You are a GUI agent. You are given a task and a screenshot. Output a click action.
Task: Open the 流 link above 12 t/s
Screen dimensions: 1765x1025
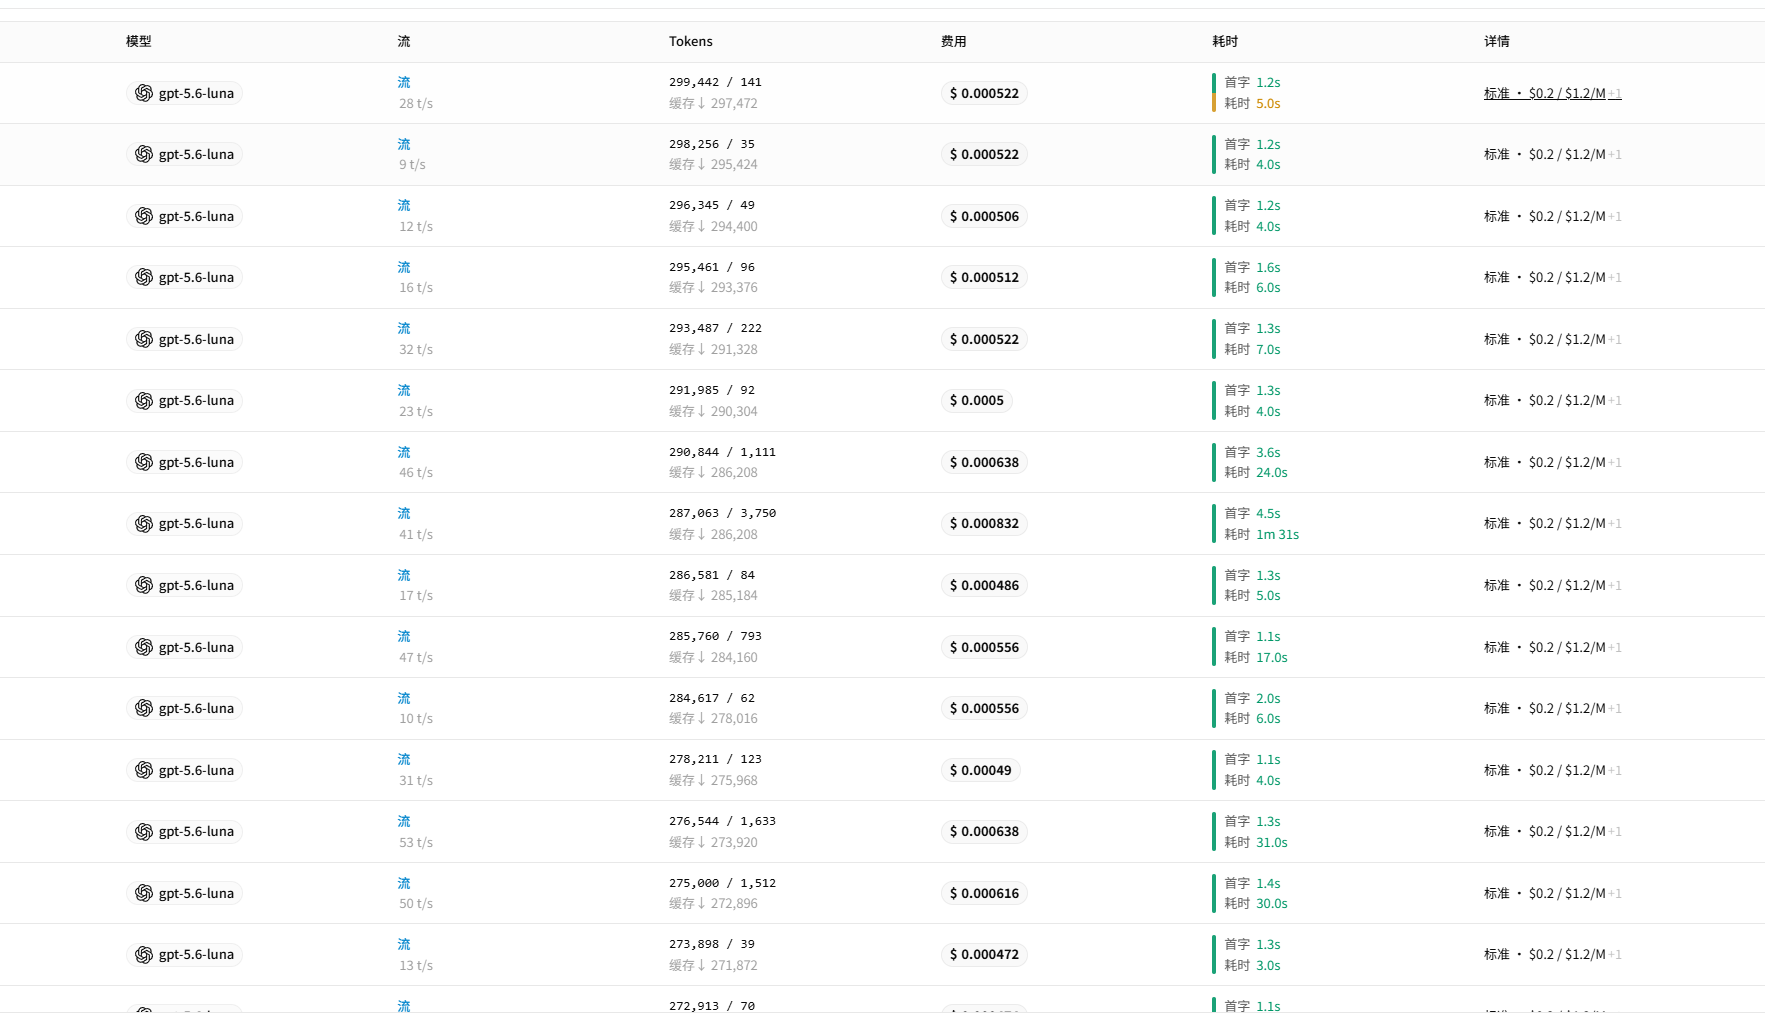coord(404,205)
